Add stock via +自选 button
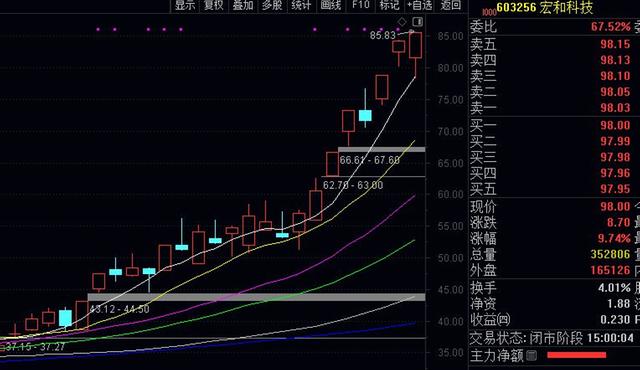 click(x=420, y=5)
